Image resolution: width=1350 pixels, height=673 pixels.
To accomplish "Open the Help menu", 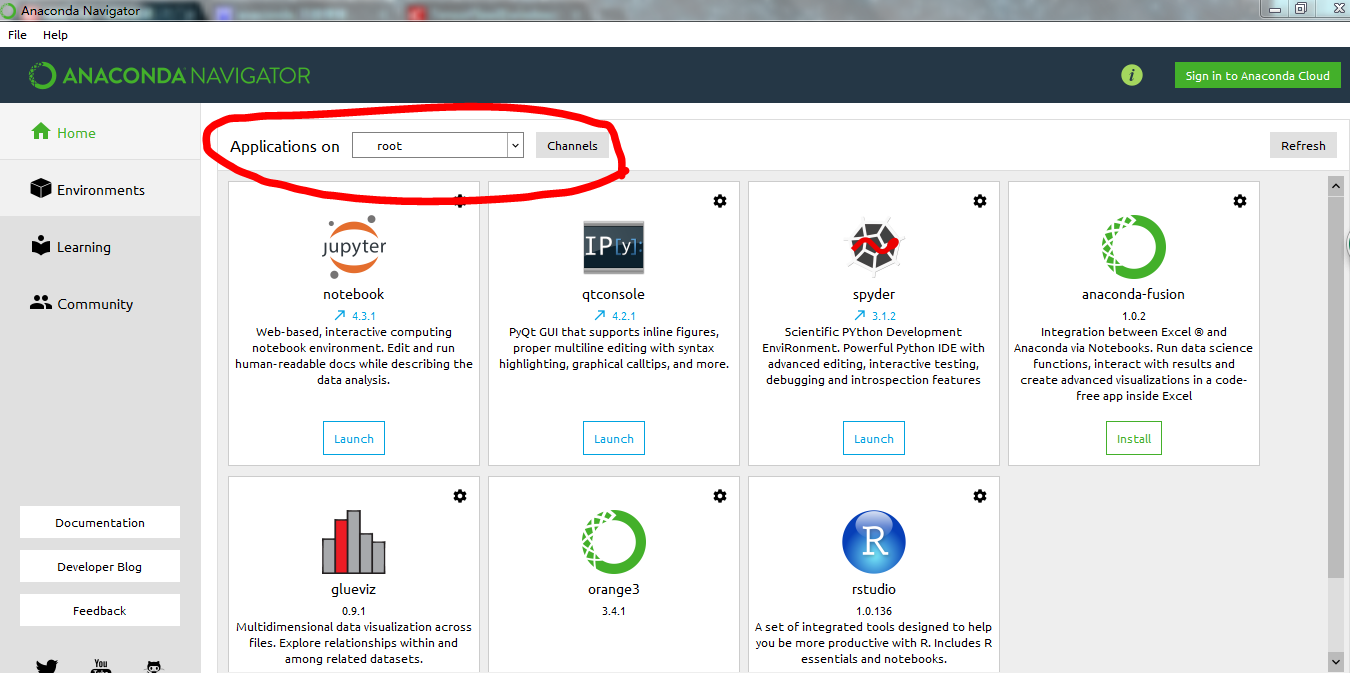I will [55, 35].
